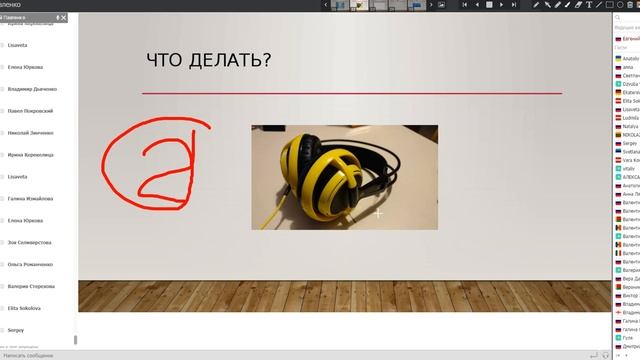This screenshot has width=640, height=360.
Task: Select the straight line tool
Action: pyautogui.click(x=599, y=5)
